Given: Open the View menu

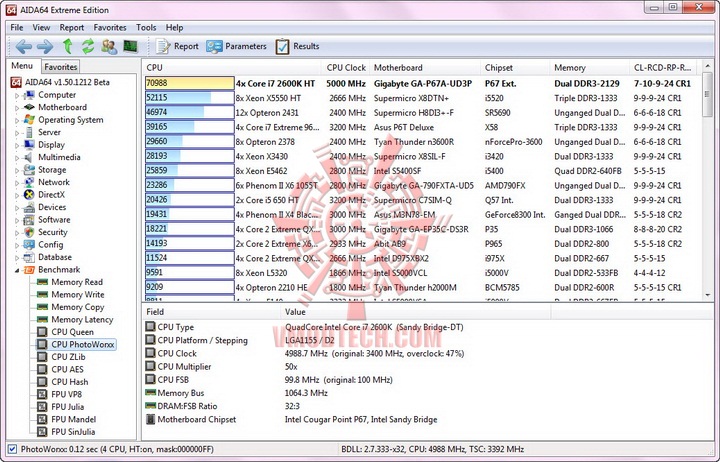Looking at the screenshot, I should [x=41, y=28].
